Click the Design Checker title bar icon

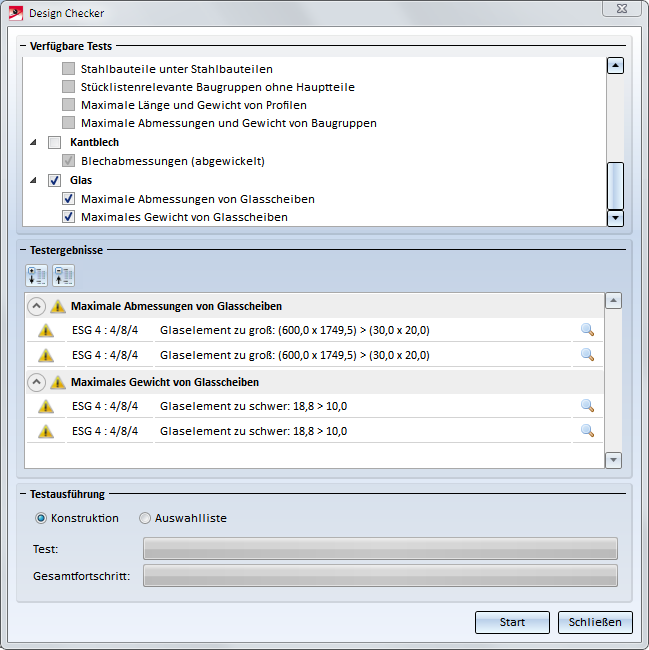(x=16, y=13)
